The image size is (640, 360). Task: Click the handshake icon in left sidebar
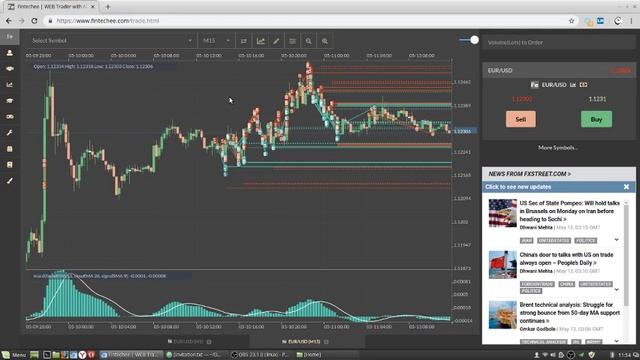(x=9, y=69)
